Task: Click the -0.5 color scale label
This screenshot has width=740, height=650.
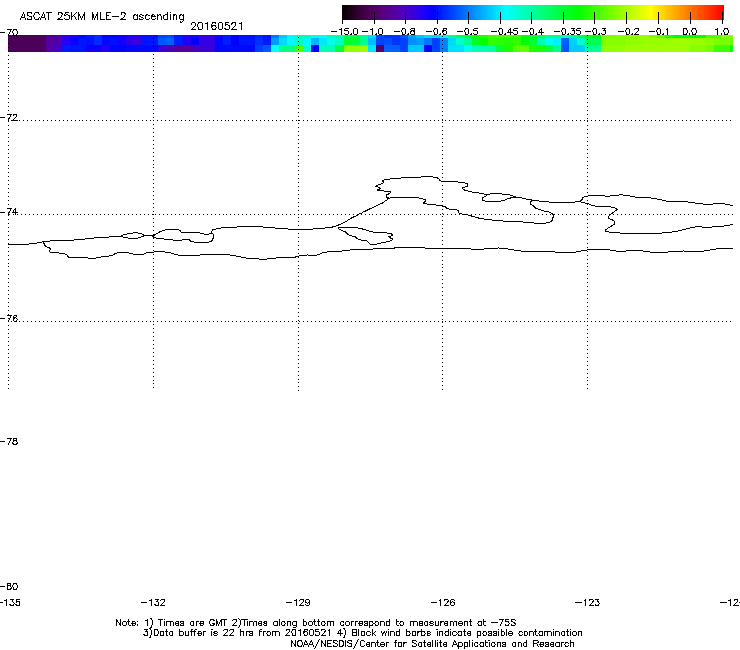Action: [468, 32]
